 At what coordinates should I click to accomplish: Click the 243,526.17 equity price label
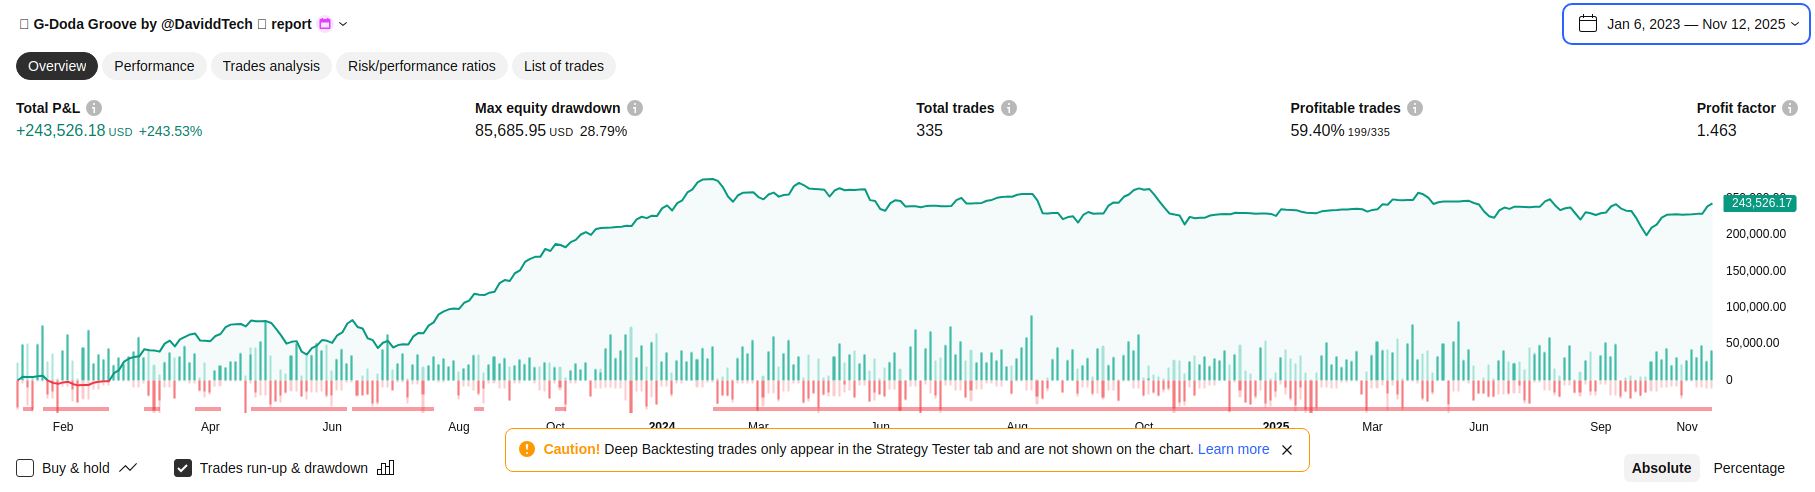coord(1760,203)
